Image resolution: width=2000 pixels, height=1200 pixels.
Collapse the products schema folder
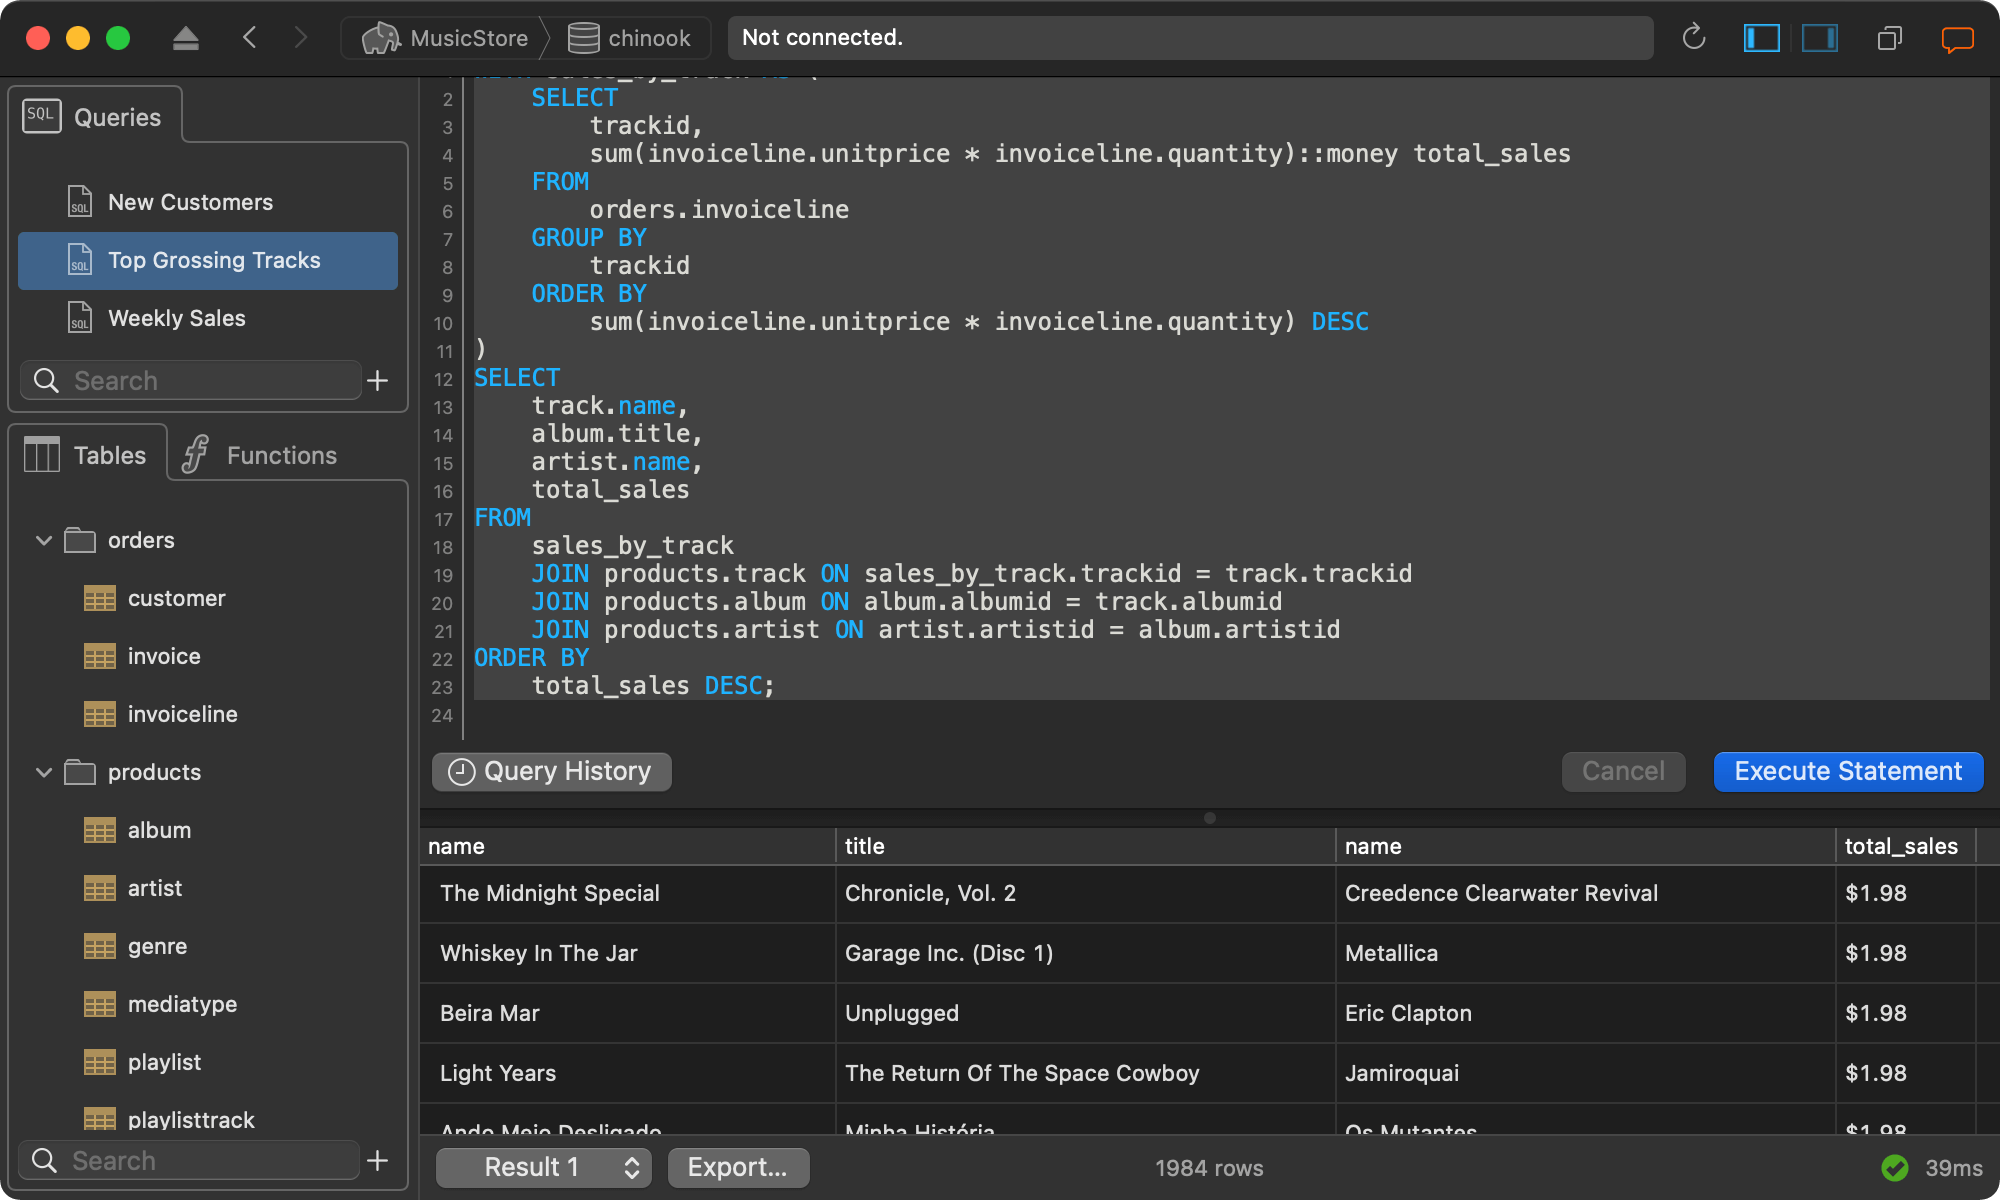coord(44,773)
